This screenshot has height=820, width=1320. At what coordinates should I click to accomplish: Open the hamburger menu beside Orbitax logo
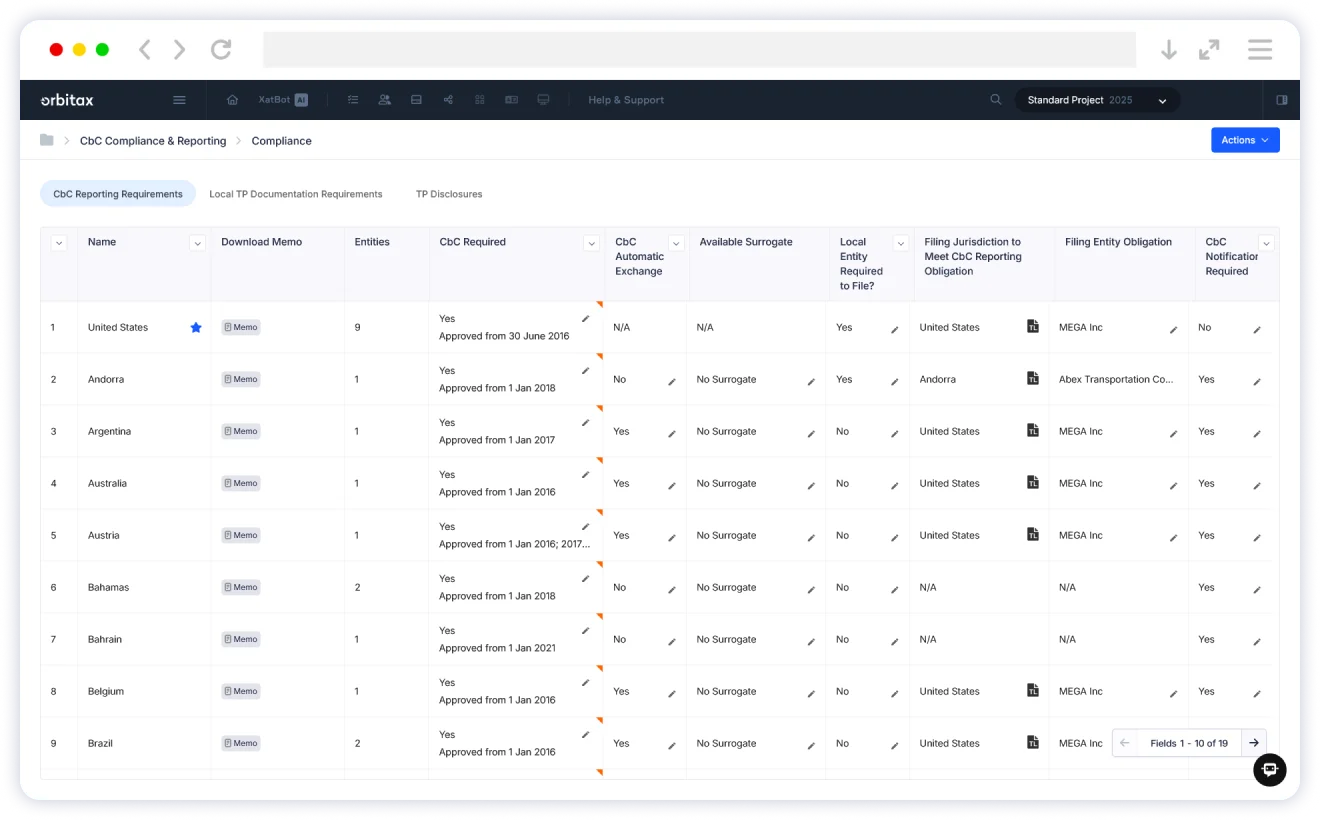[x=179, y=100]
